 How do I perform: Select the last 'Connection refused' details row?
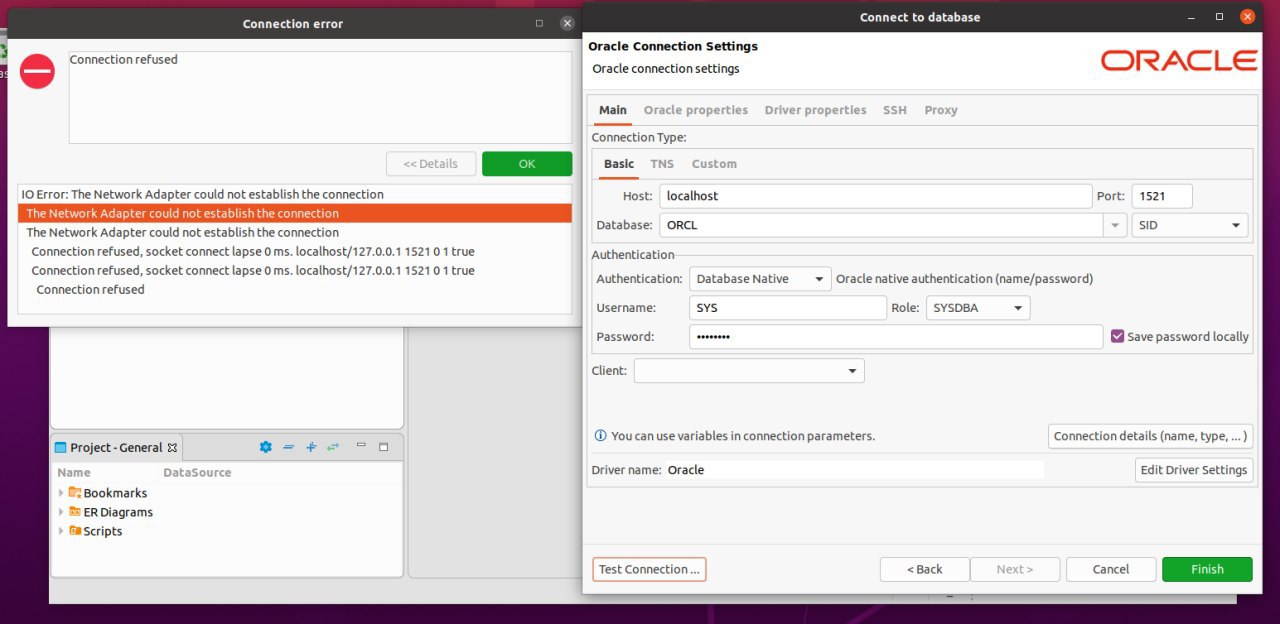(x=295, y=289)
